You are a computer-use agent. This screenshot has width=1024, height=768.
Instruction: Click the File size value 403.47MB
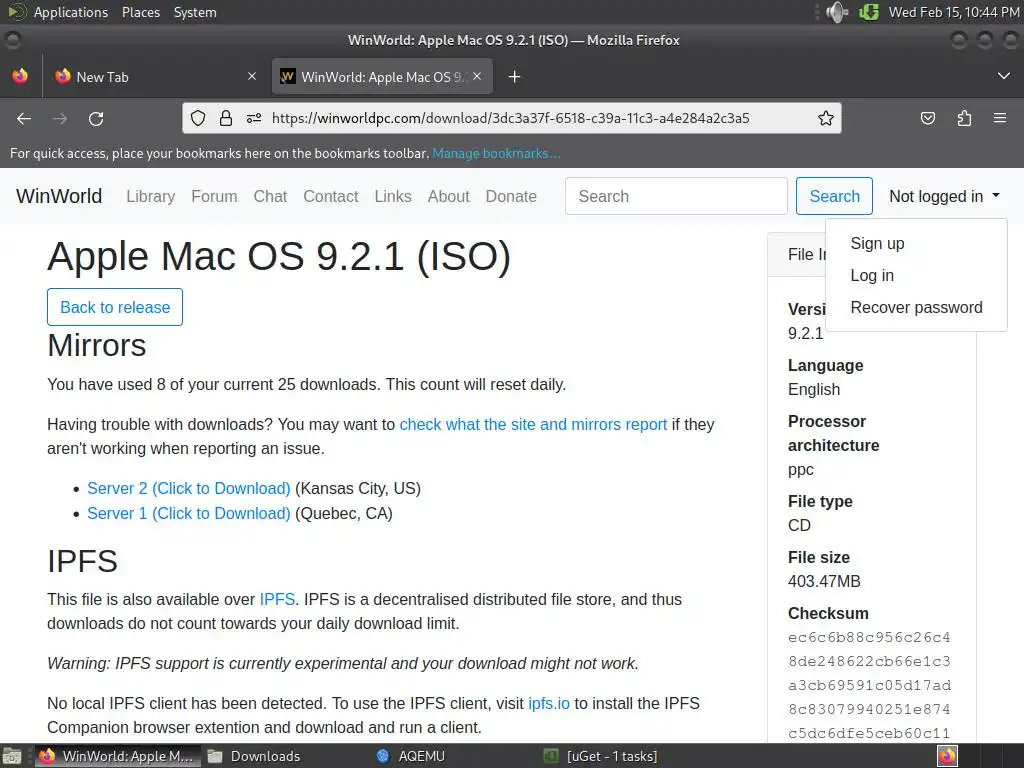pos(824,581)
